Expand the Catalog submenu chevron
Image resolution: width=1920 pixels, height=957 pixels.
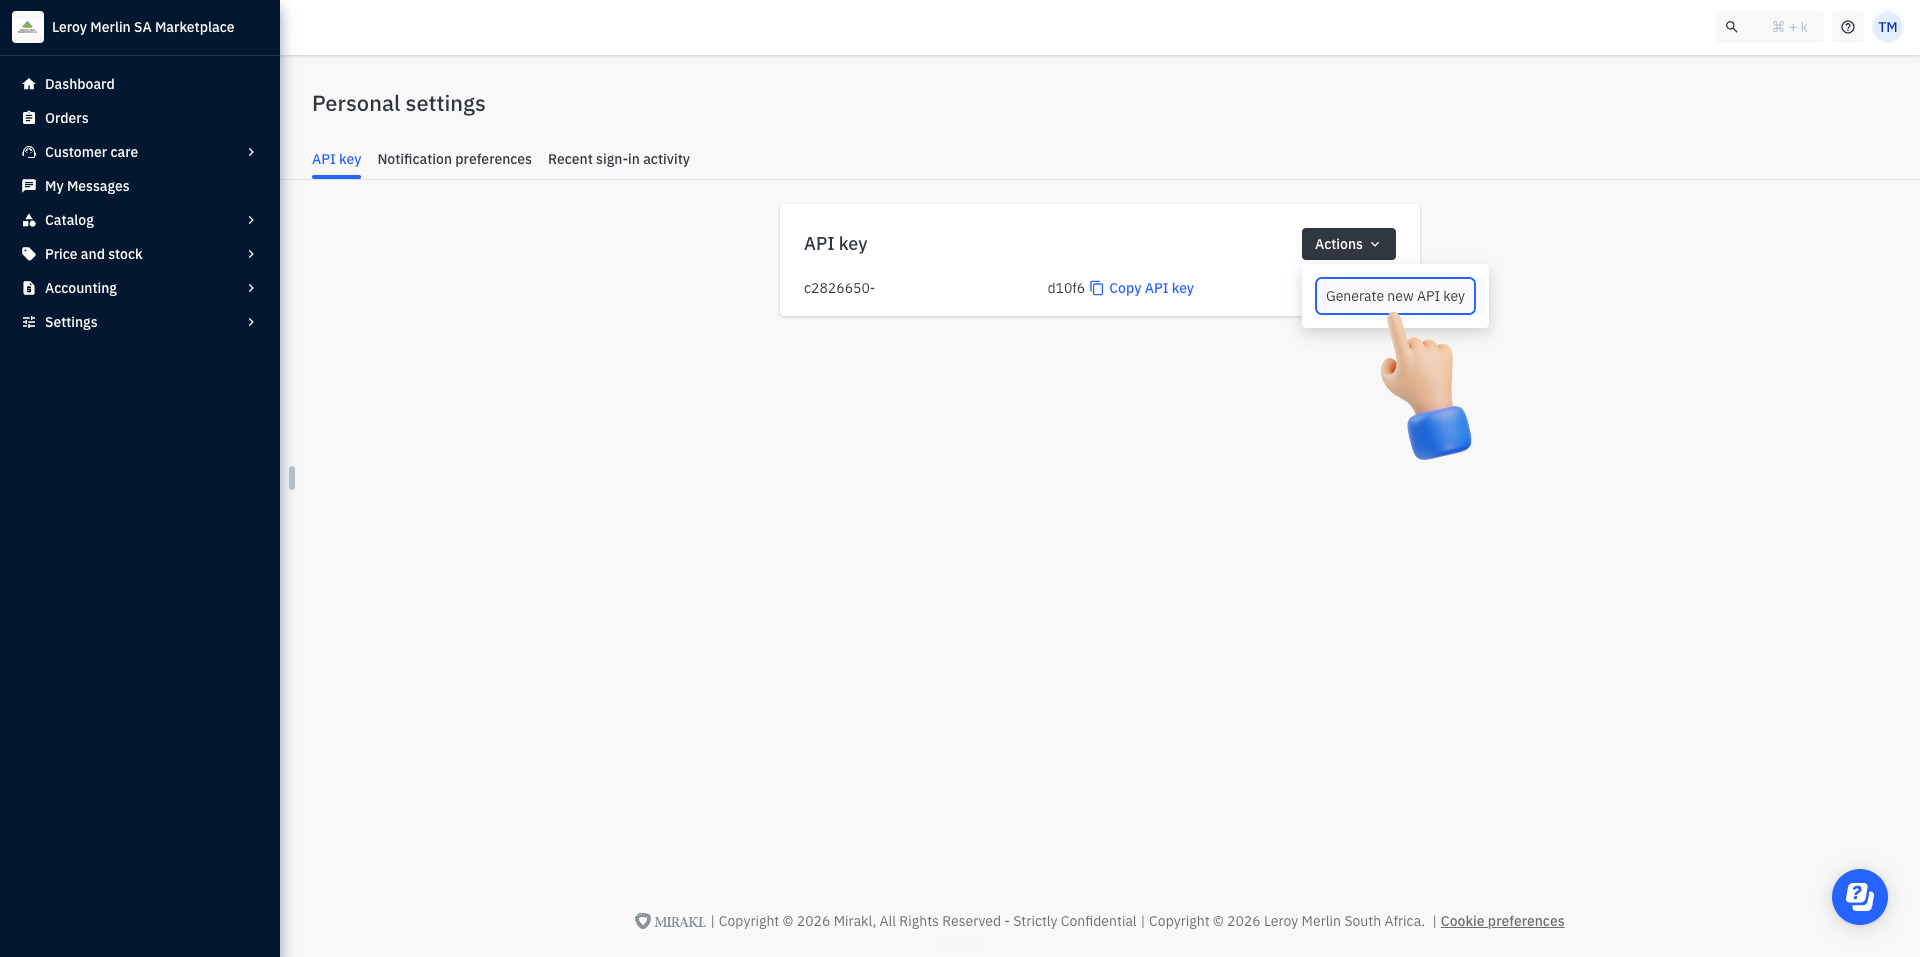coord(251,220)
